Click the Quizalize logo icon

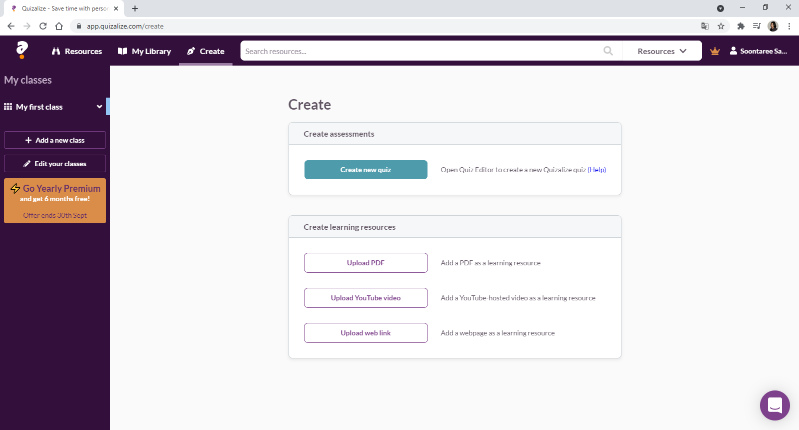click(x=22, y=50)
